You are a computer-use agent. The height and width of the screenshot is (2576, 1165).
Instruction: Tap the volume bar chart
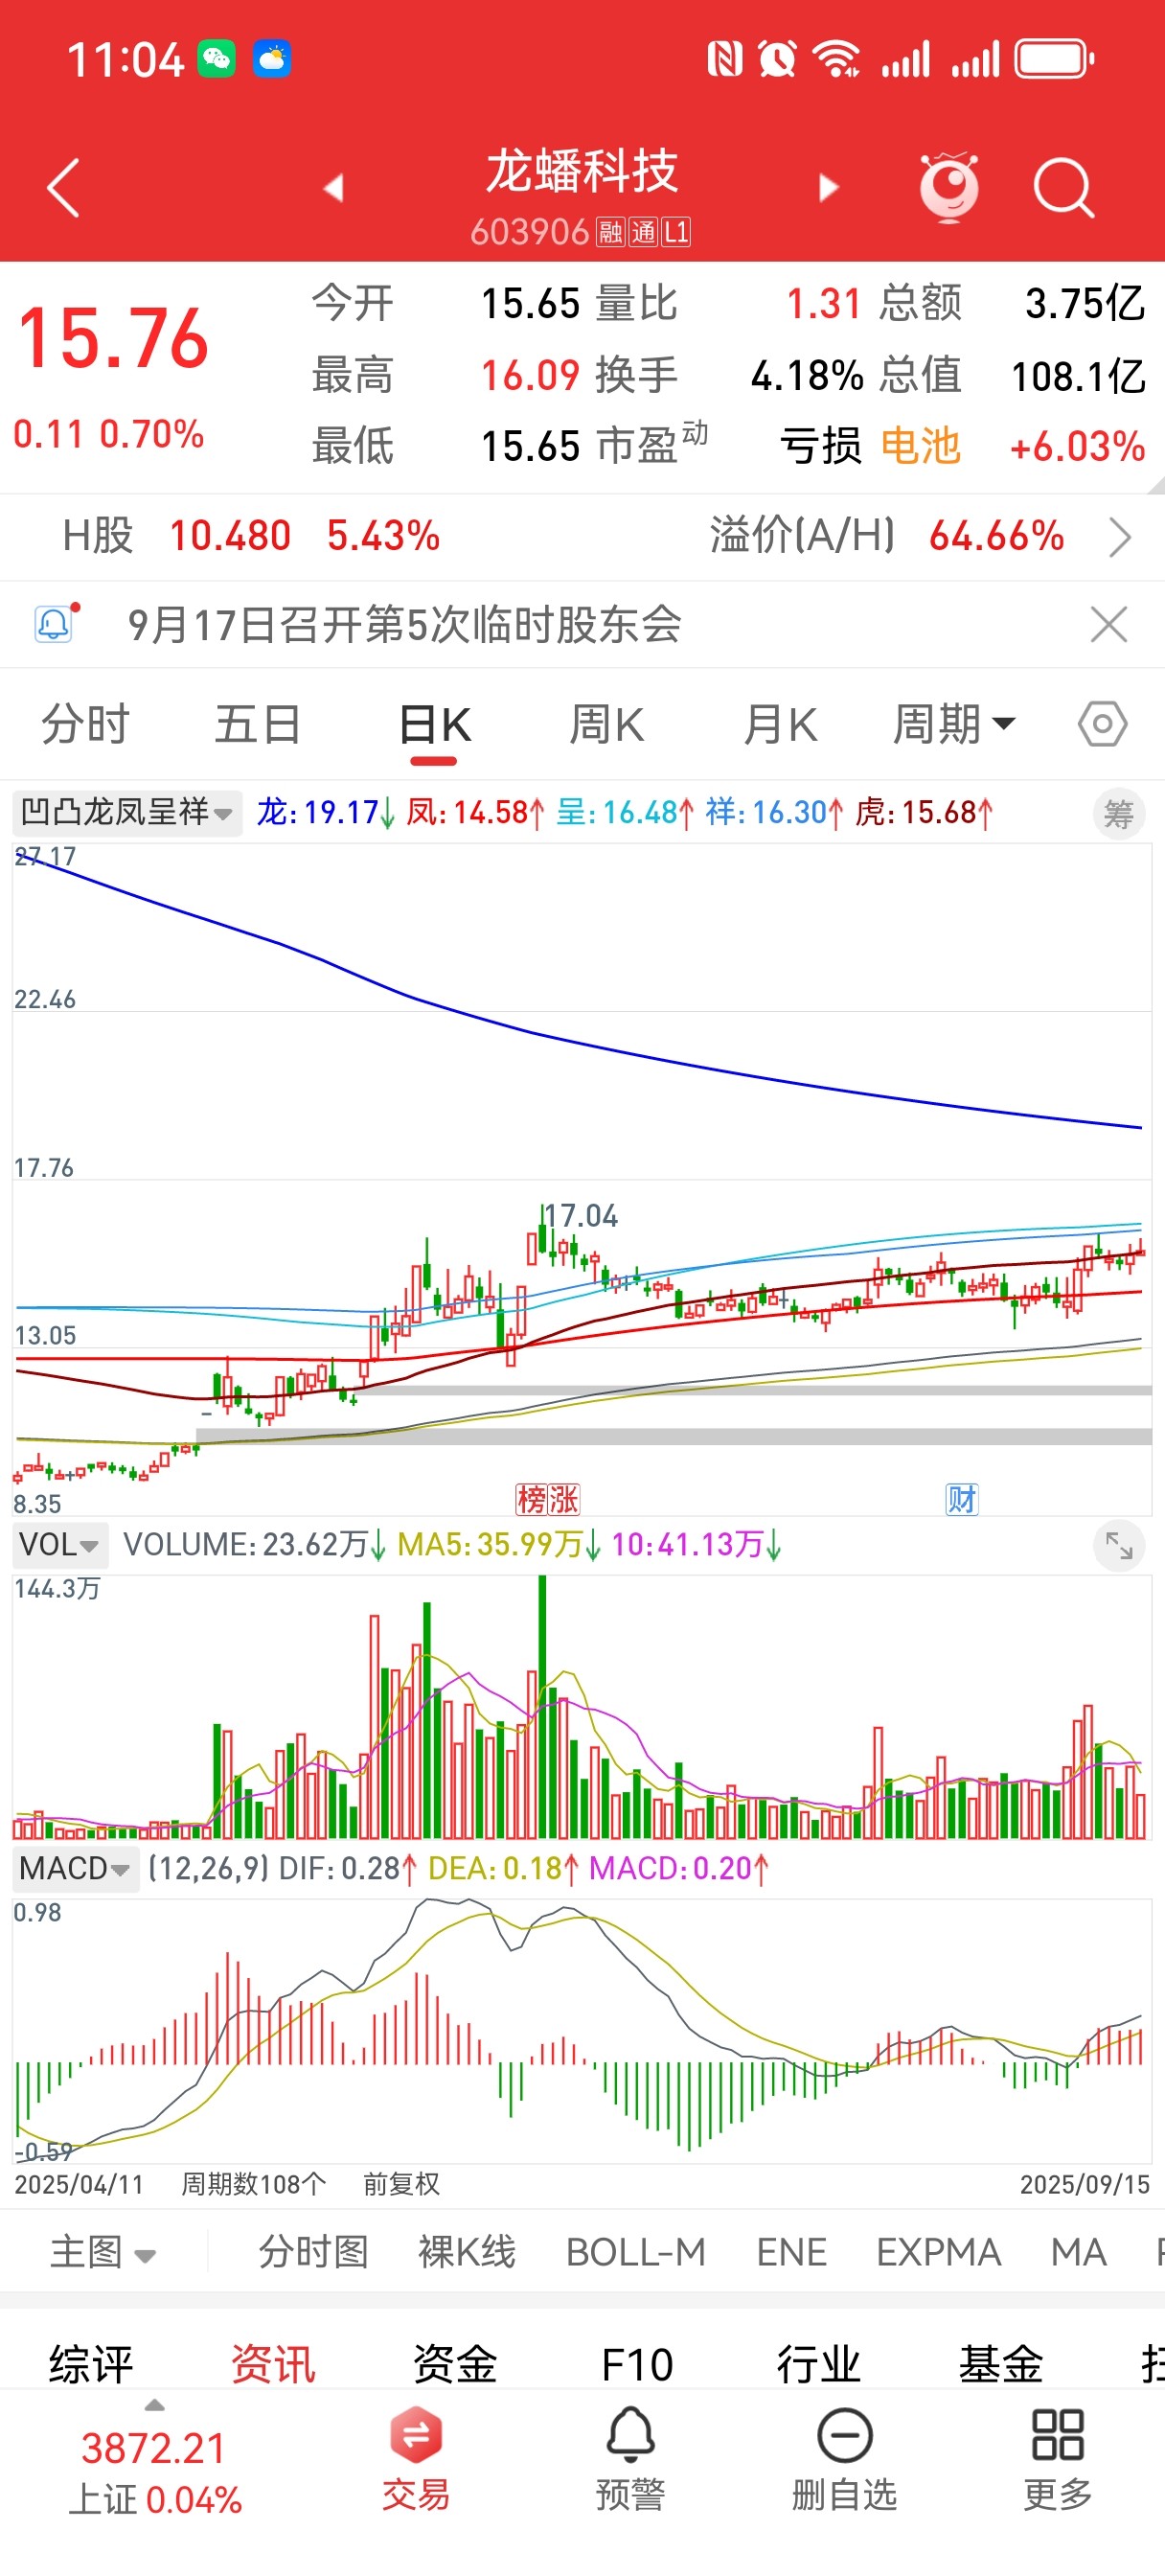tap(582, 1707)
